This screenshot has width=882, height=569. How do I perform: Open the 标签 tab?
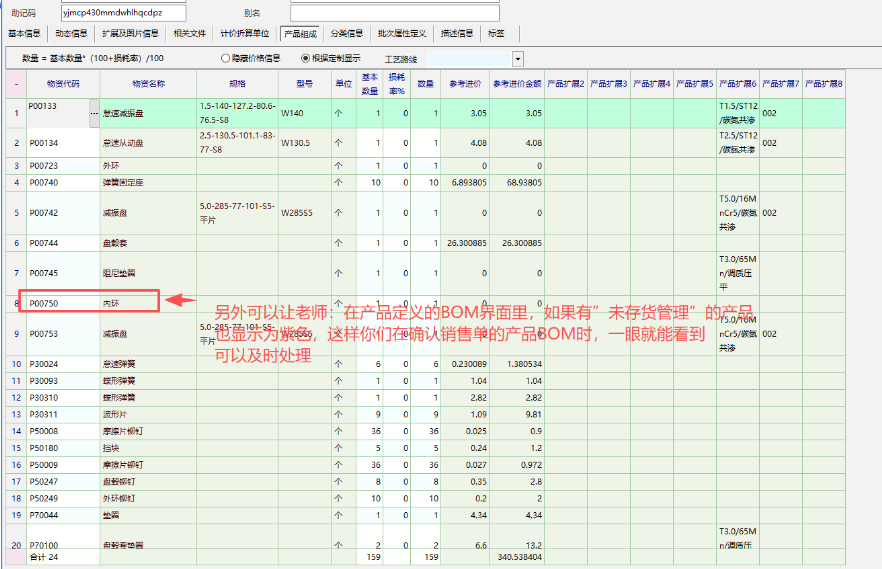496,33
